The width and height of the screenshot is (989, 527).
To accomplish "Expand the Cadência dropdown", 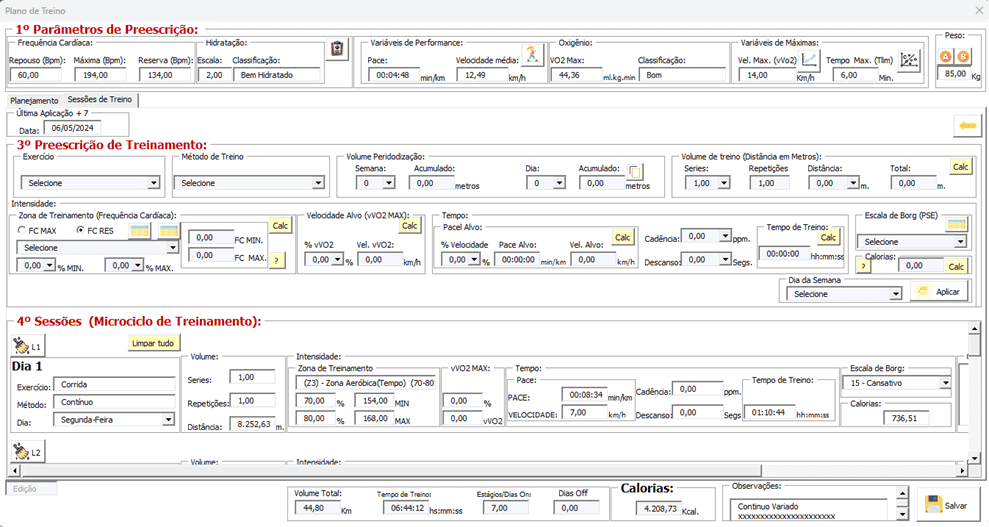I will click(x=725, y=236).
